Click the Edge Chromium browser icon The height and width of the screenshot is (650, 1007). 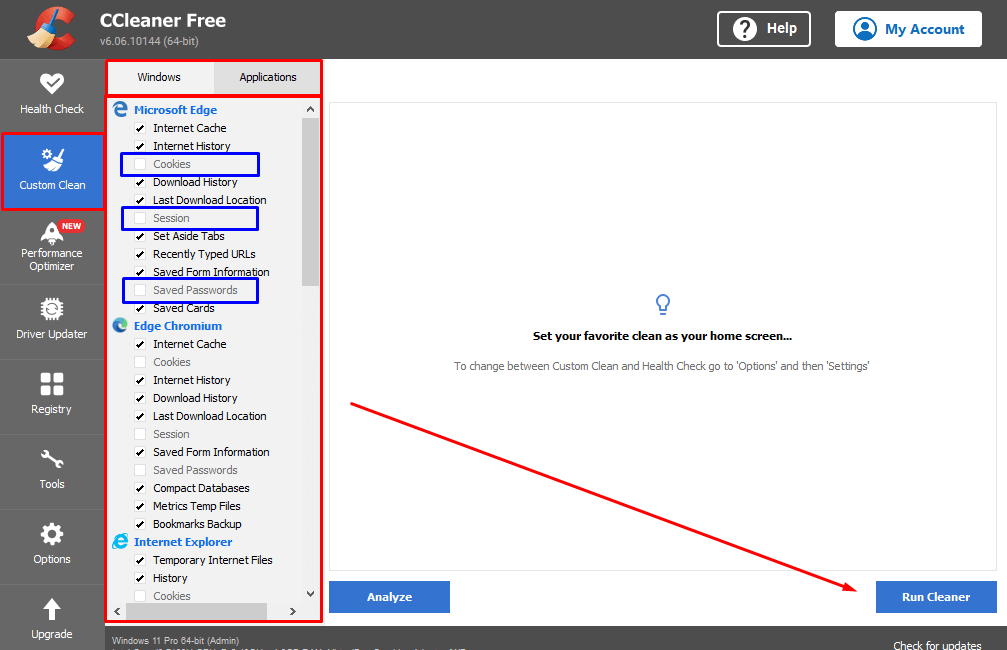coord(120,326)
